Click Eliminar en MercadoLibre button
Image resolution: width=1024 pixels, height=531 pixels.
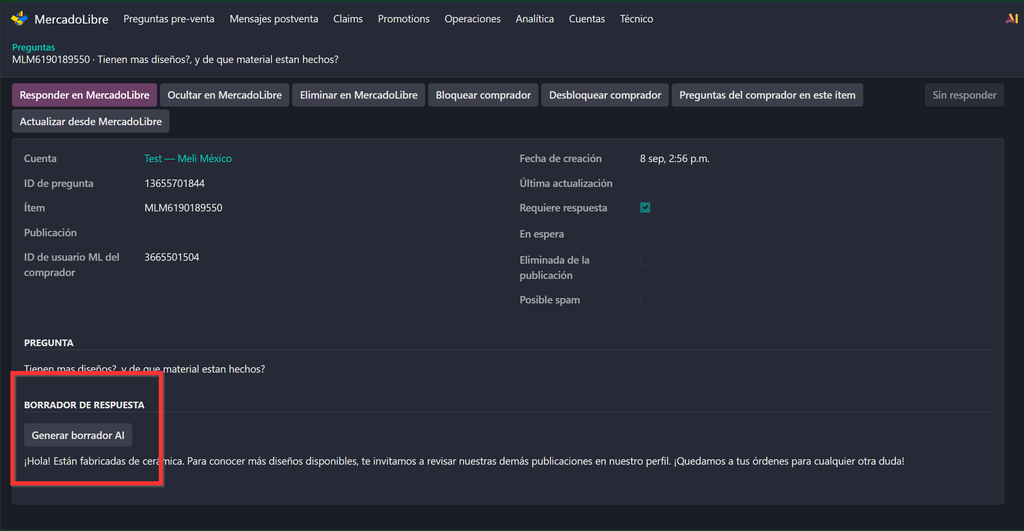point(359,95)
